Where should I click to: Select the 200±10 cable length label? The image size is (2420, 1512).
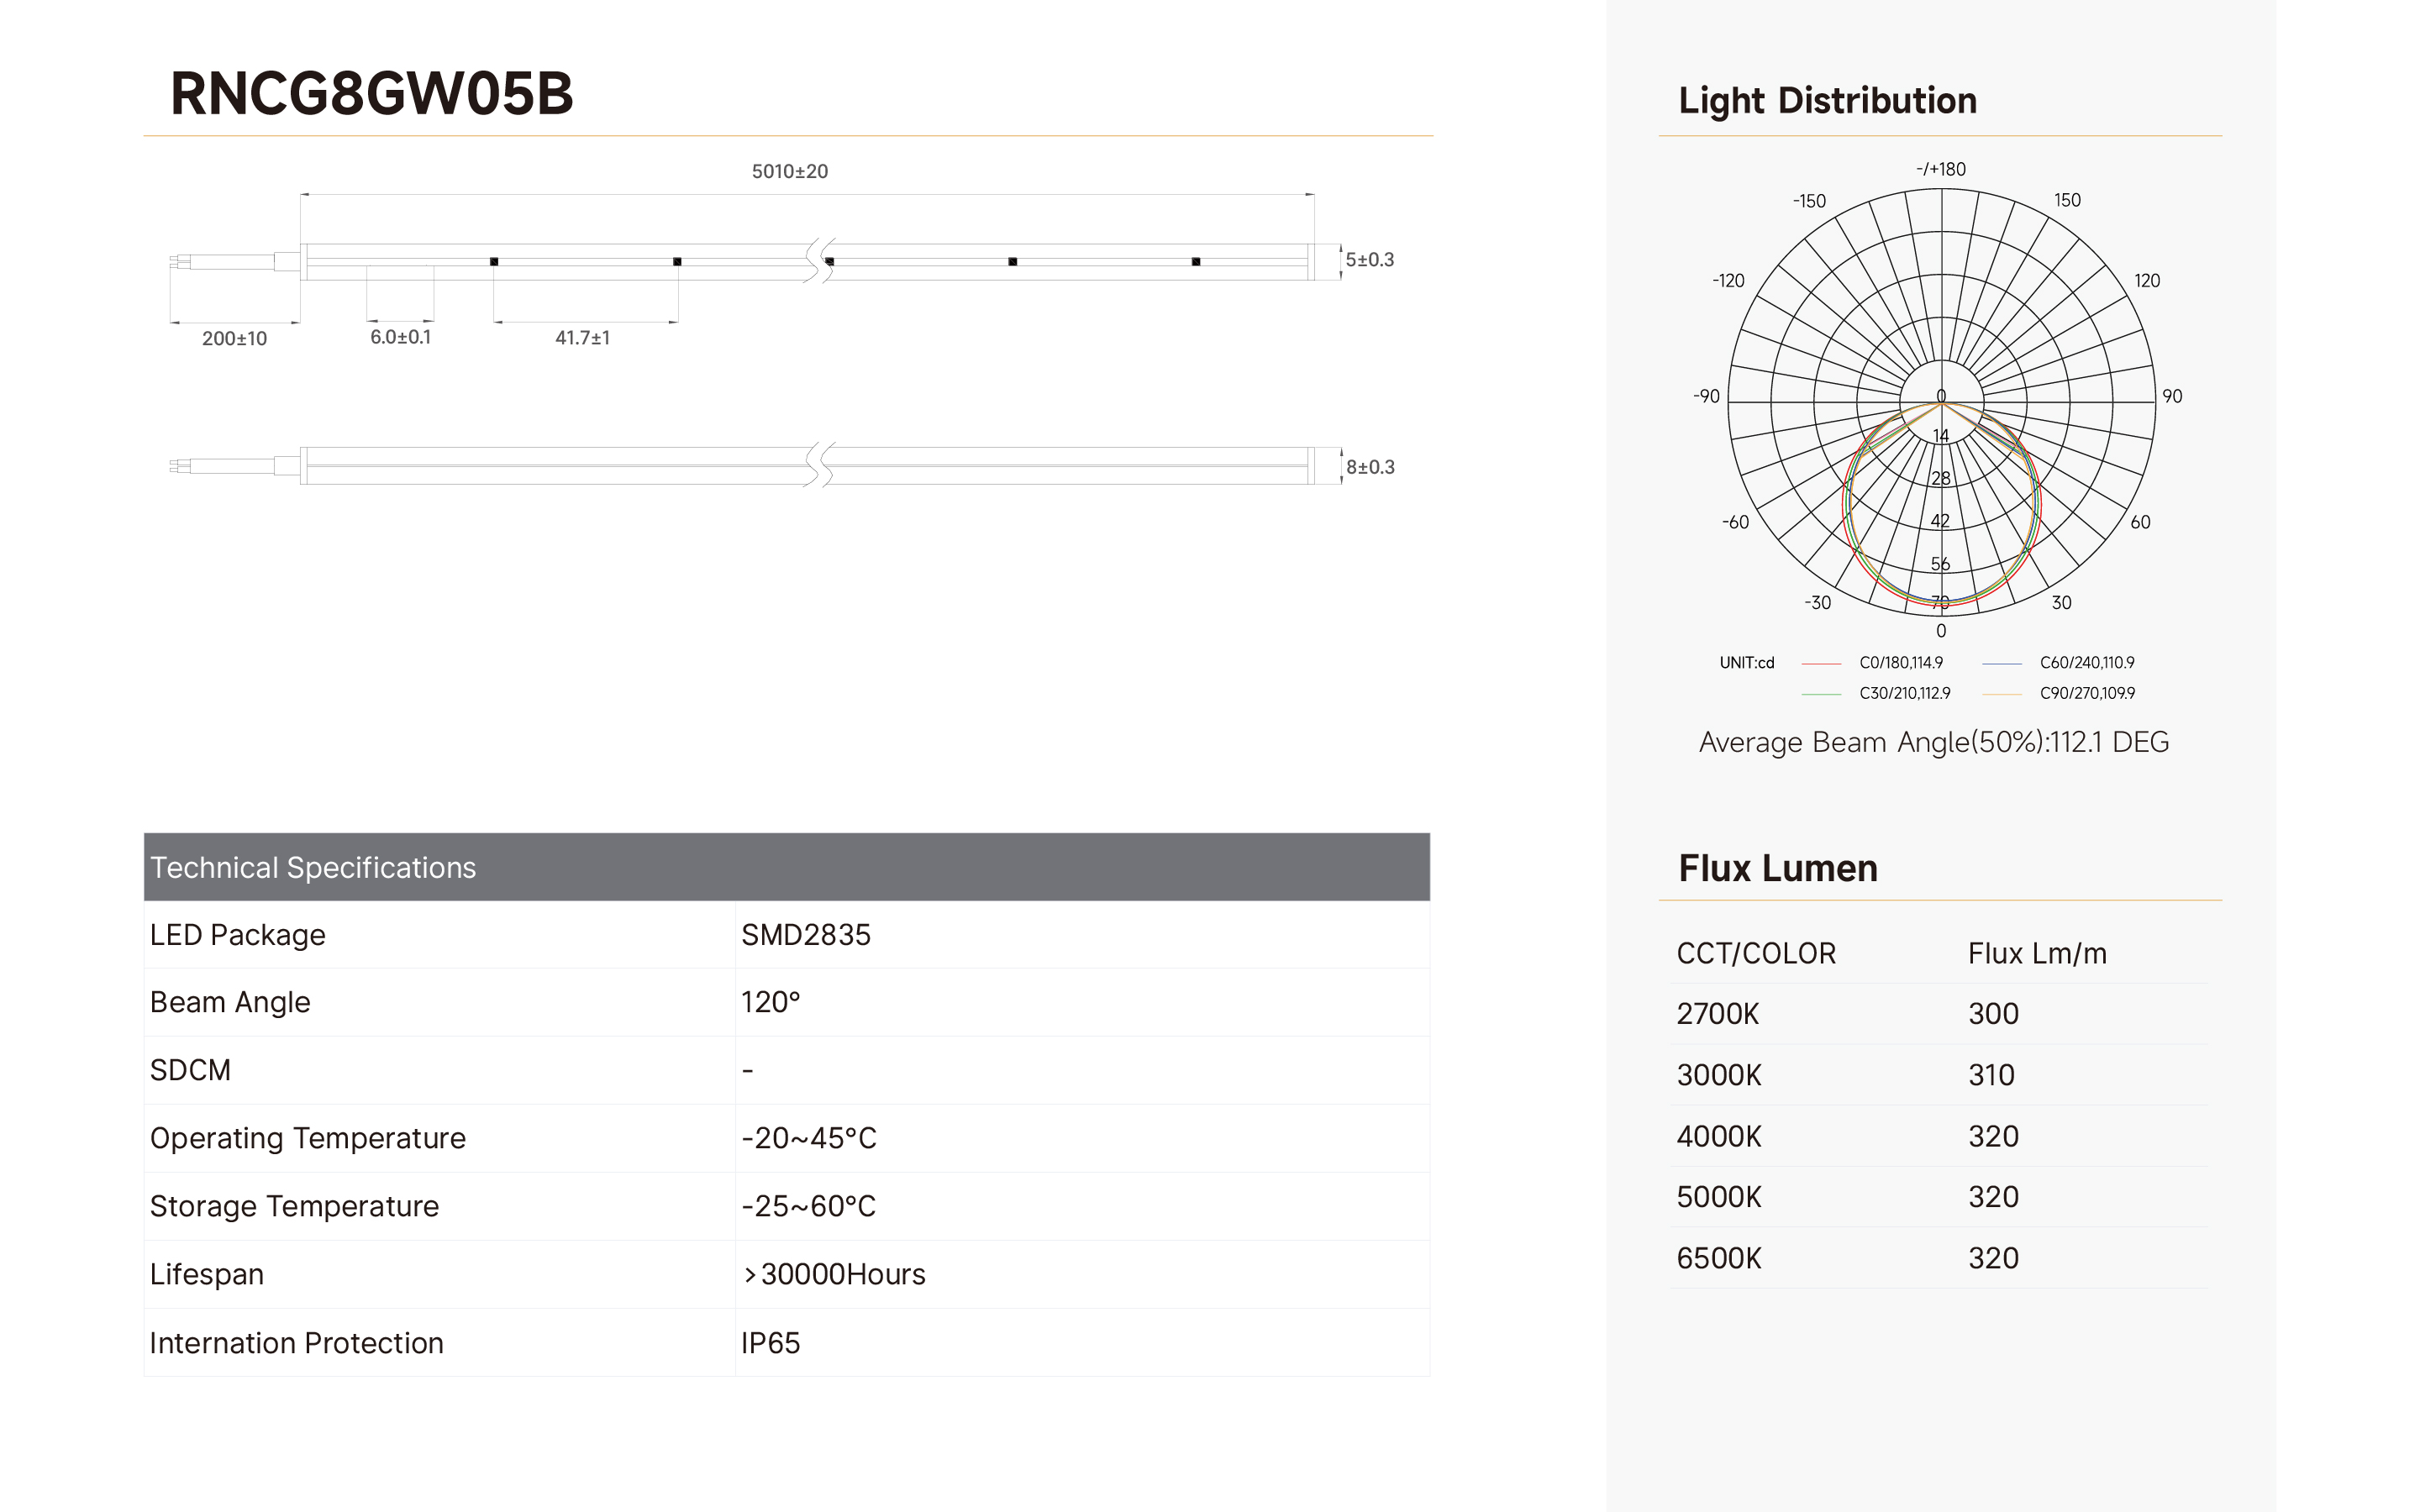pos(234,339)
